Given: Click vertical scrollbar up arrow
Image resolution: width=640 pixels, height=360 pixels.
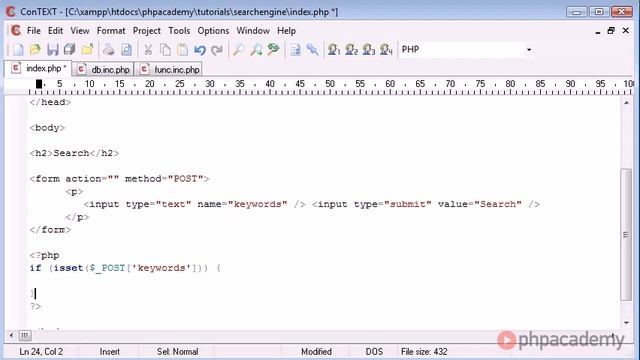Looking at the screenshot, I should click(626, 103).
